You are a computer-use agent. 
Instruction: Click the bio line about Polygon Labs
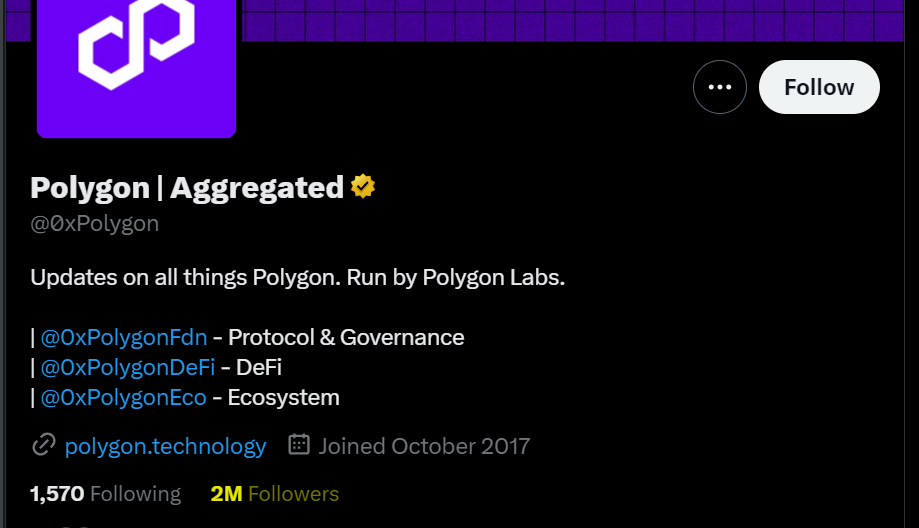click(298, 277)
